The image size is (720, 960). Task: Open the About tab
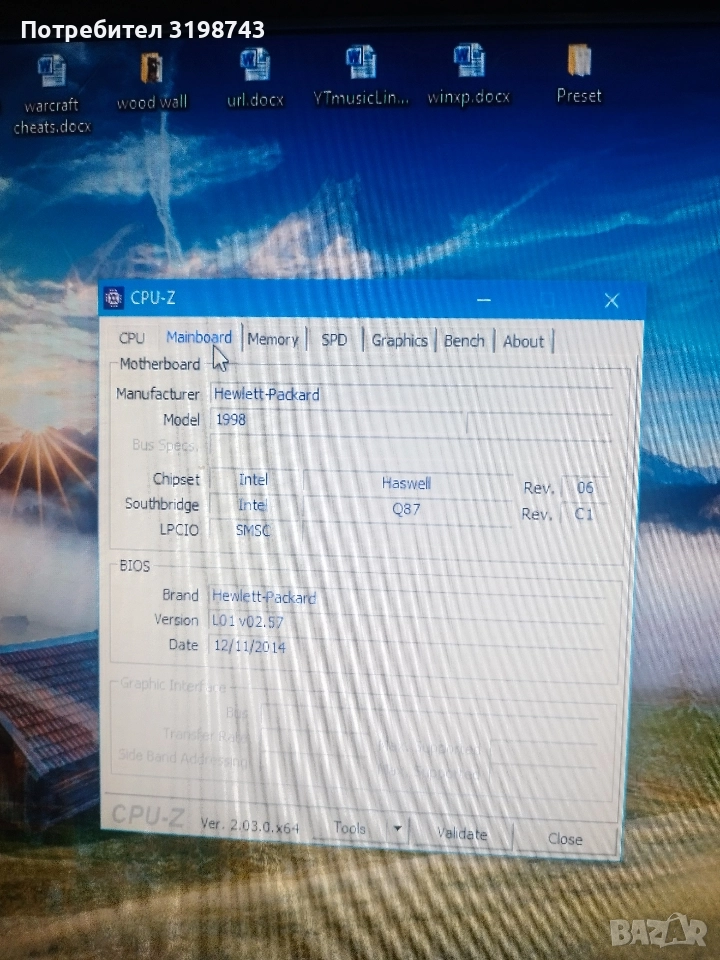coord(523,342)
